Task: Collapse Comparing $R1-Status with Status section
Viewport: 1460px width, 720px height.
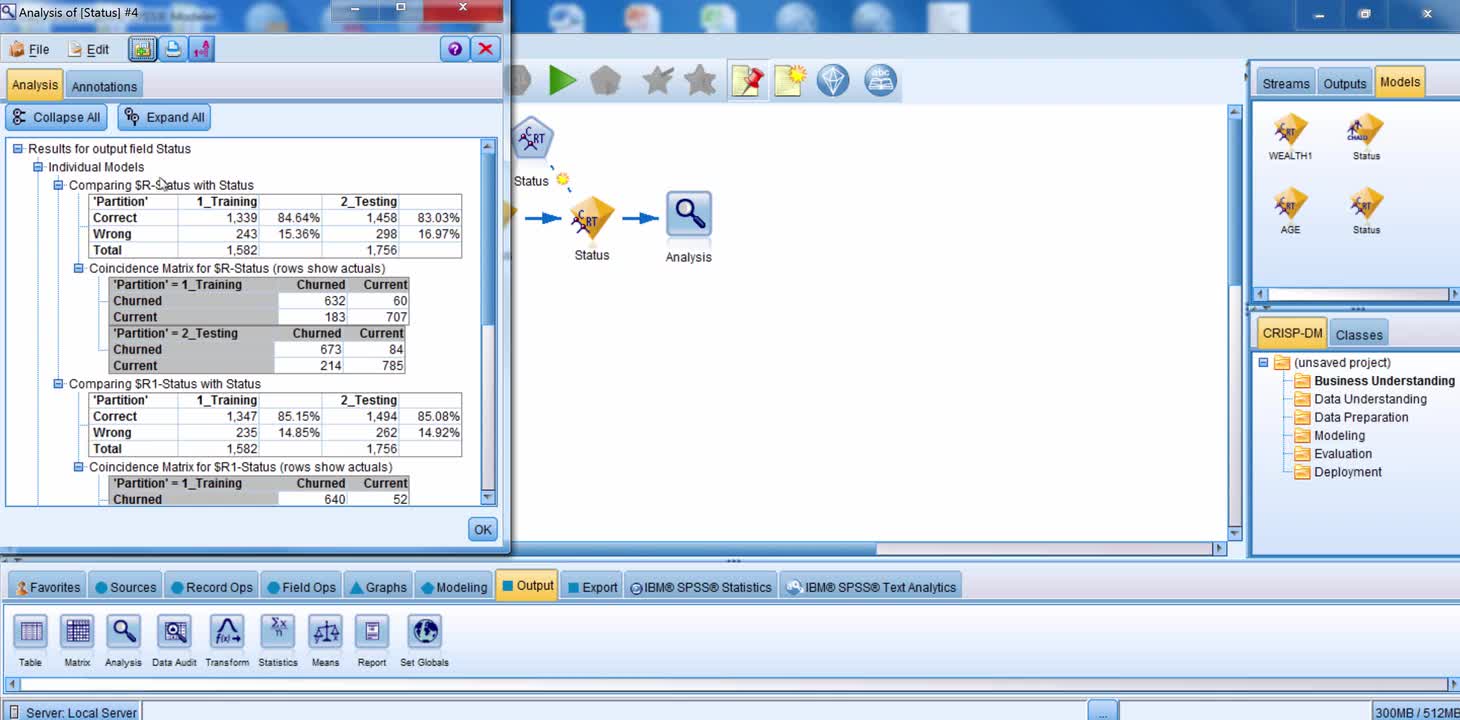Action: 58,384
